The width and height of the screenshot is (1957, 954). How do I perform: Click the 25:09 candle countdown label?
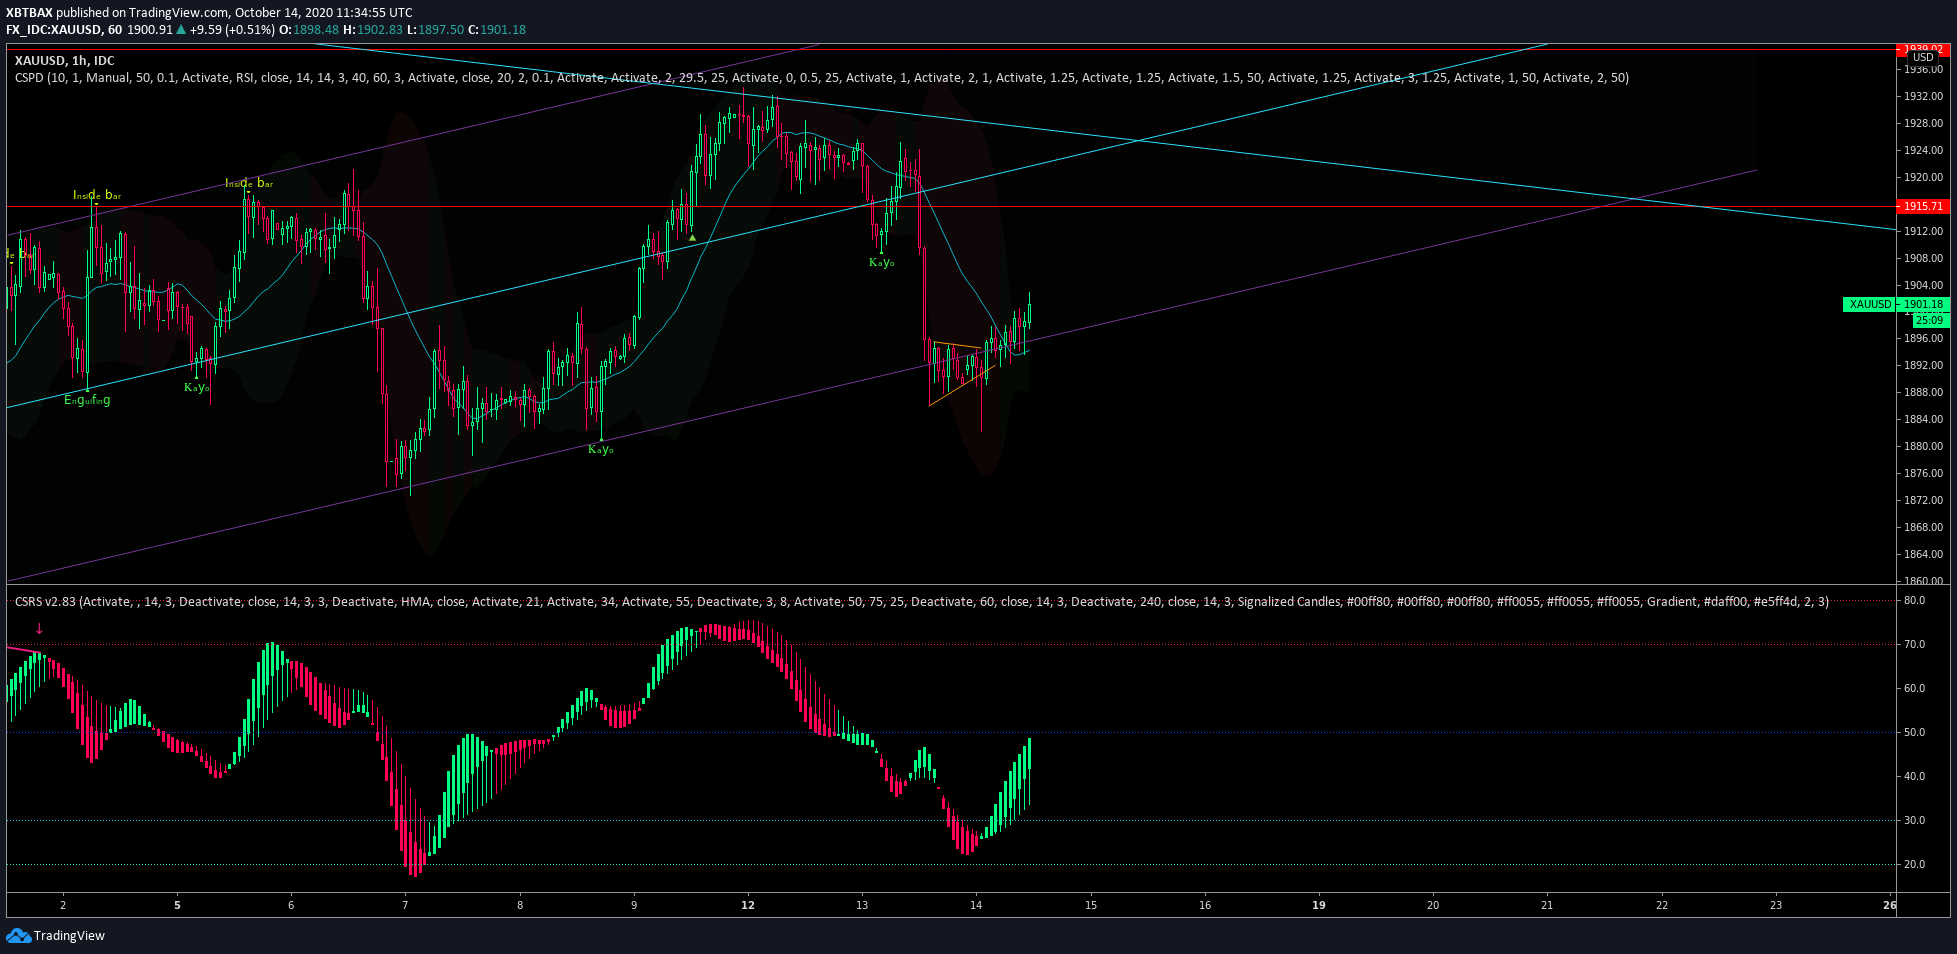(1930, 320)
